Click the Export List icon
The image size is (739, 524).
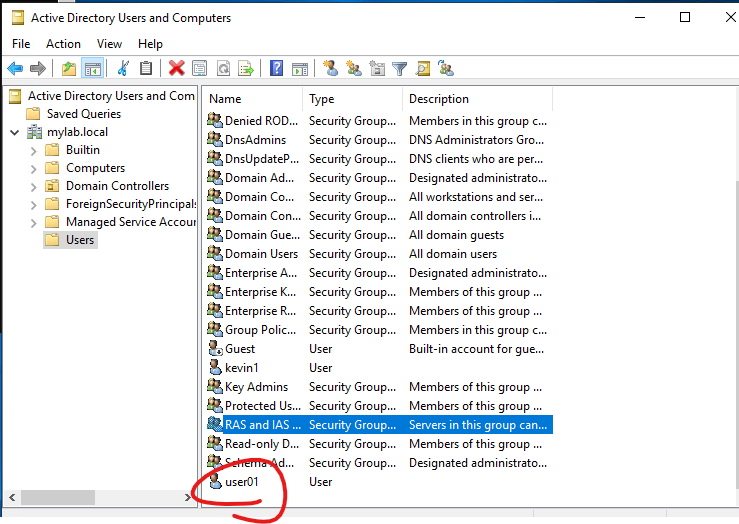(x=246, y=69)
